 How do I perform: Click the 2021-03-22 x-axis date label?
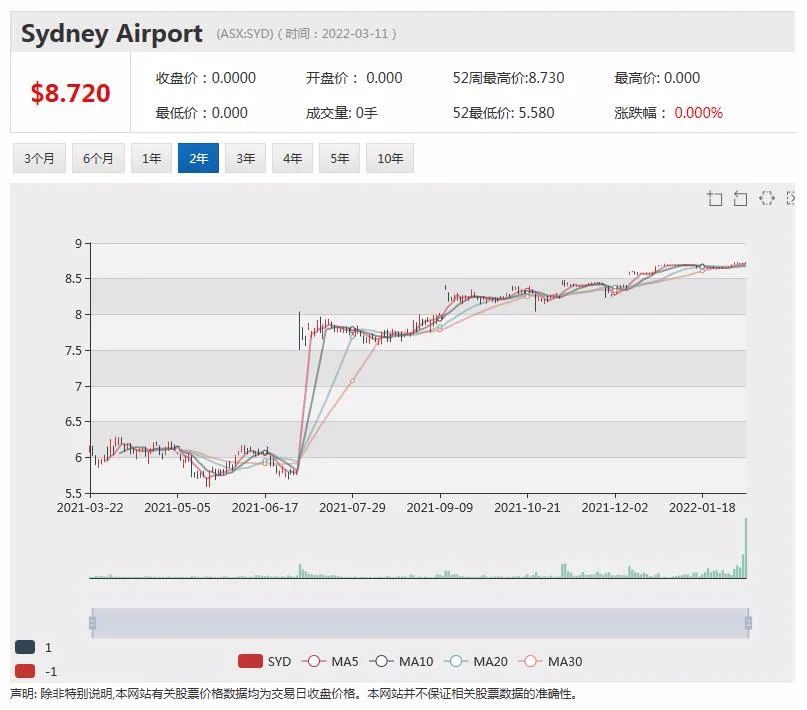tap(90, 507)
